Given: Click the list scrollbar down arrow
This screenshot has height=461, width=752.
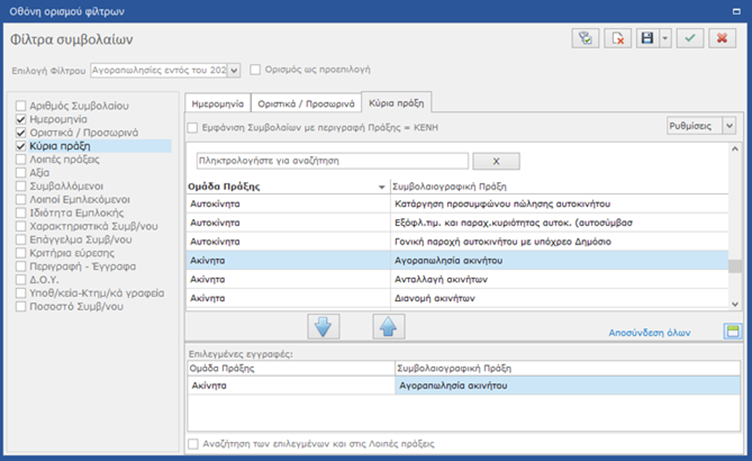Looking at the screenshot, I should [735, 304].
